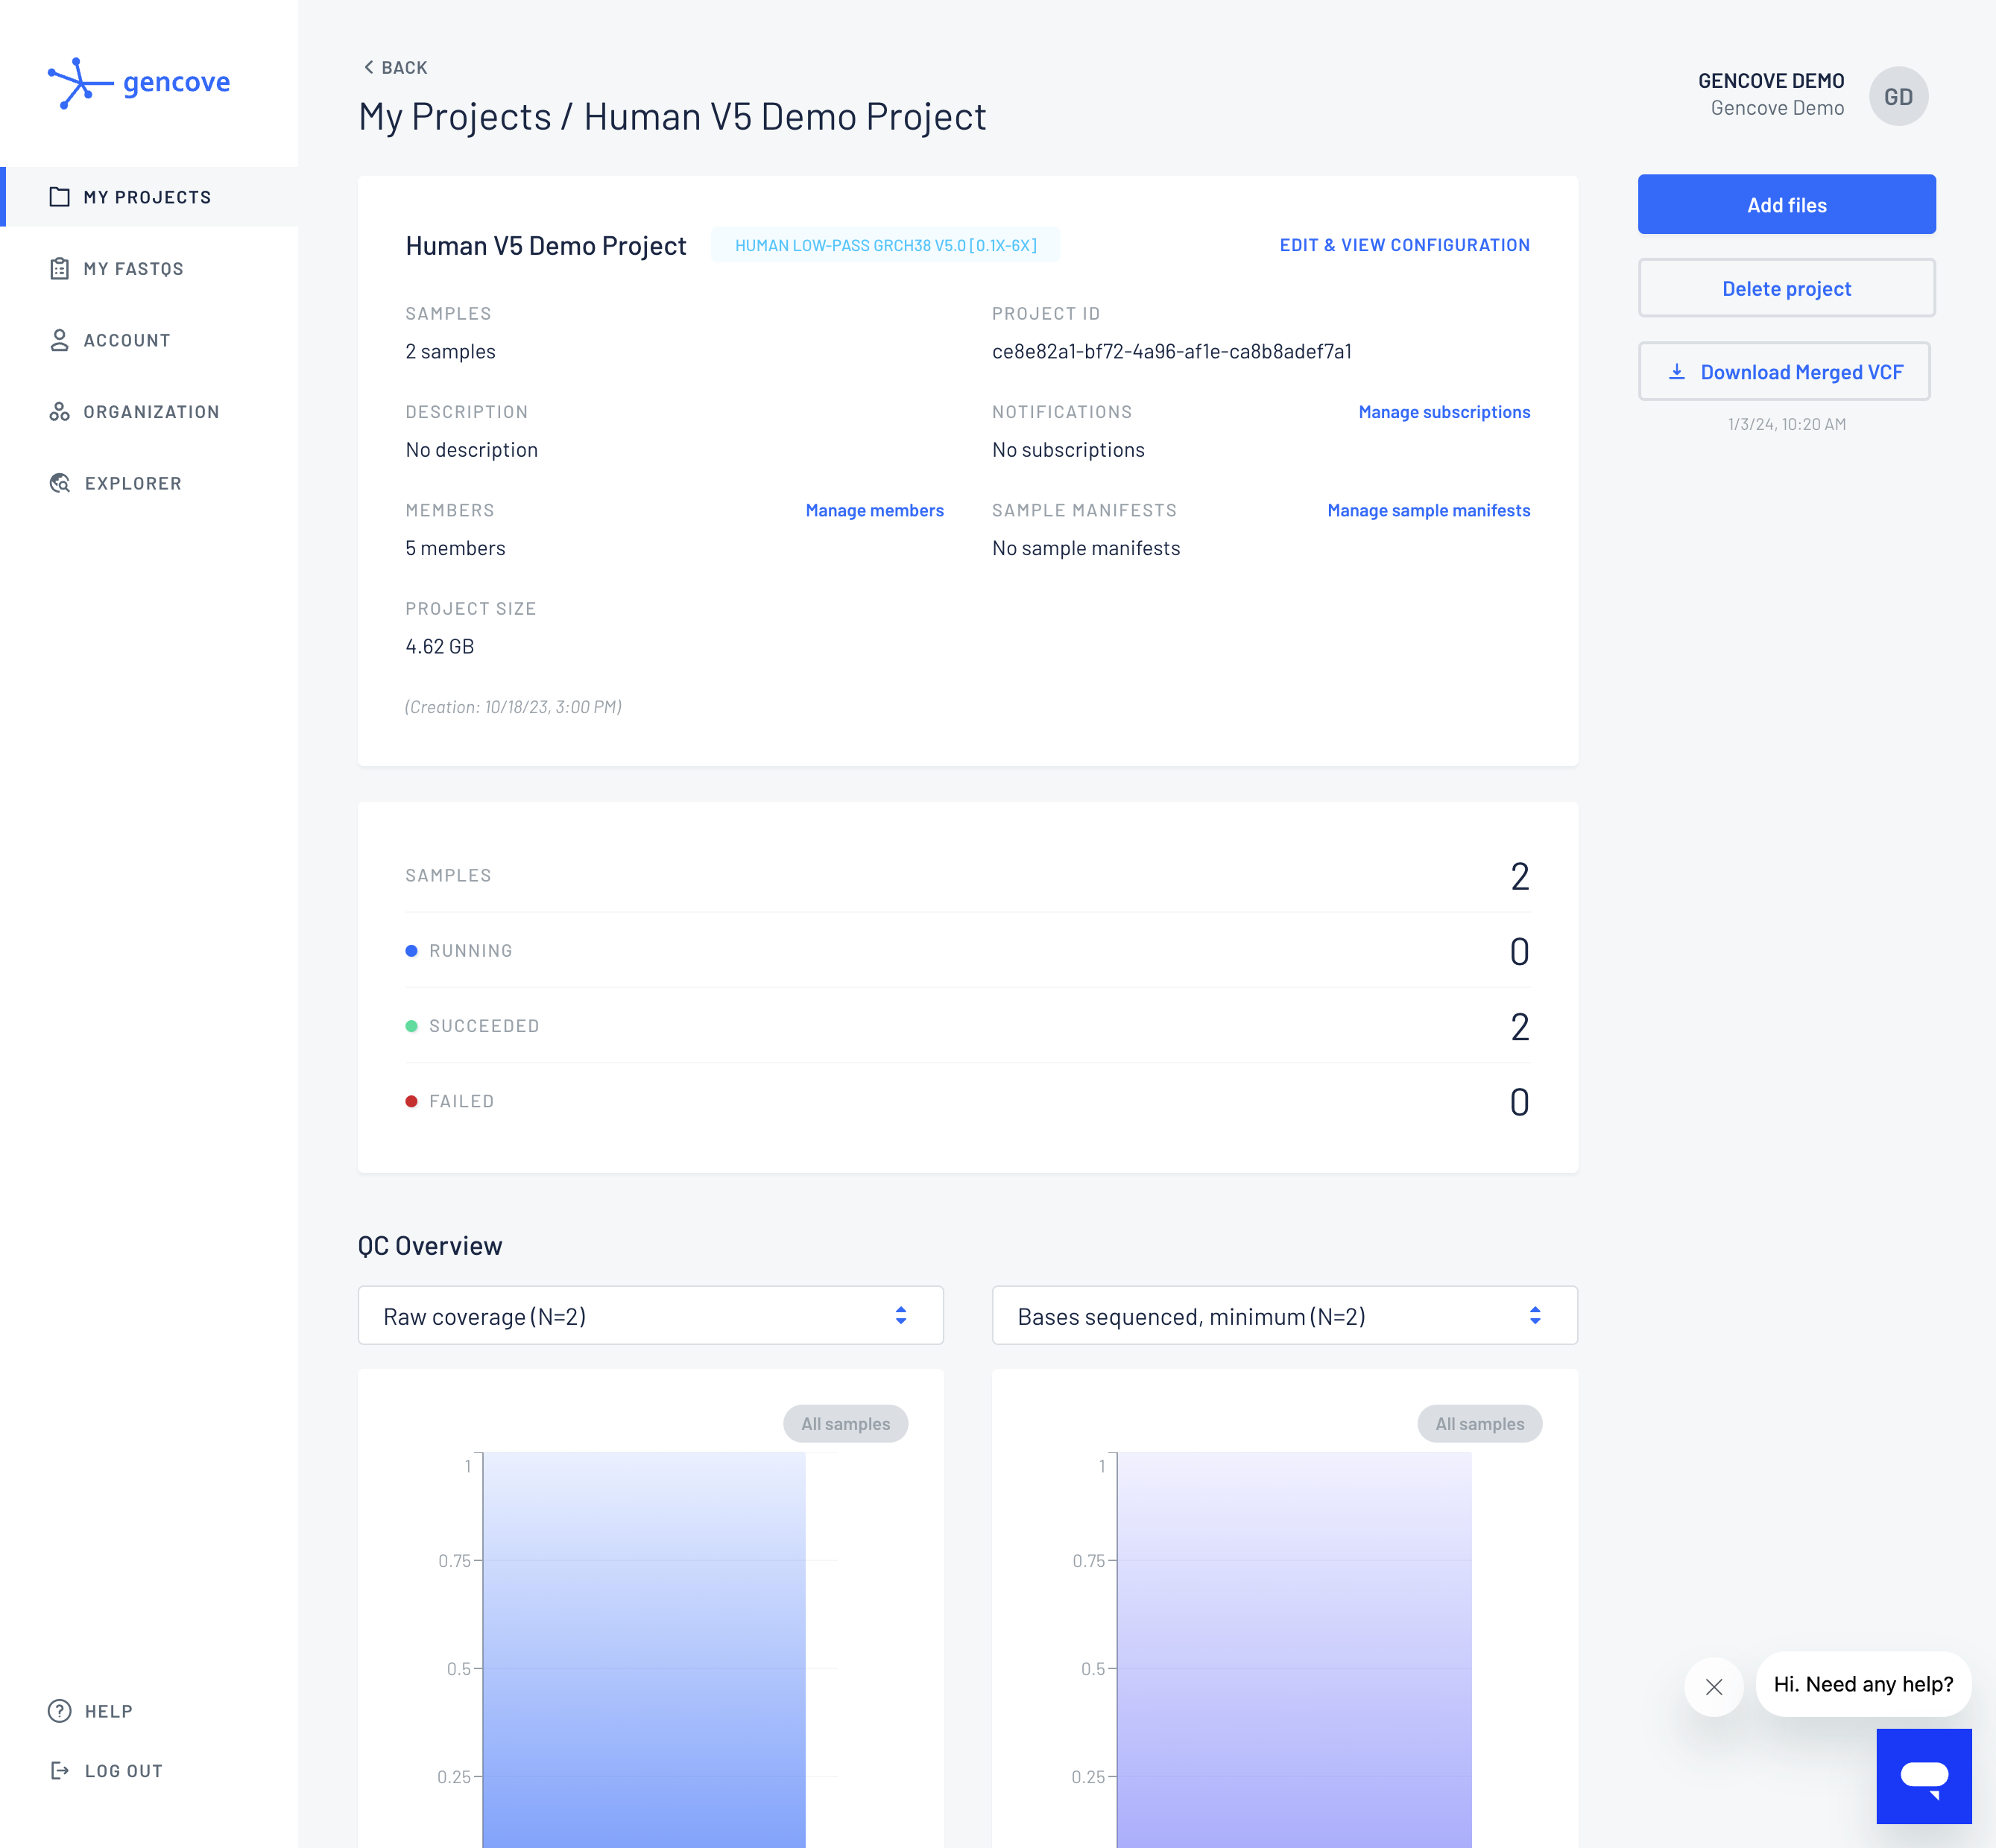Click the My FASTQs clipboard icon

tap(60, 268)
